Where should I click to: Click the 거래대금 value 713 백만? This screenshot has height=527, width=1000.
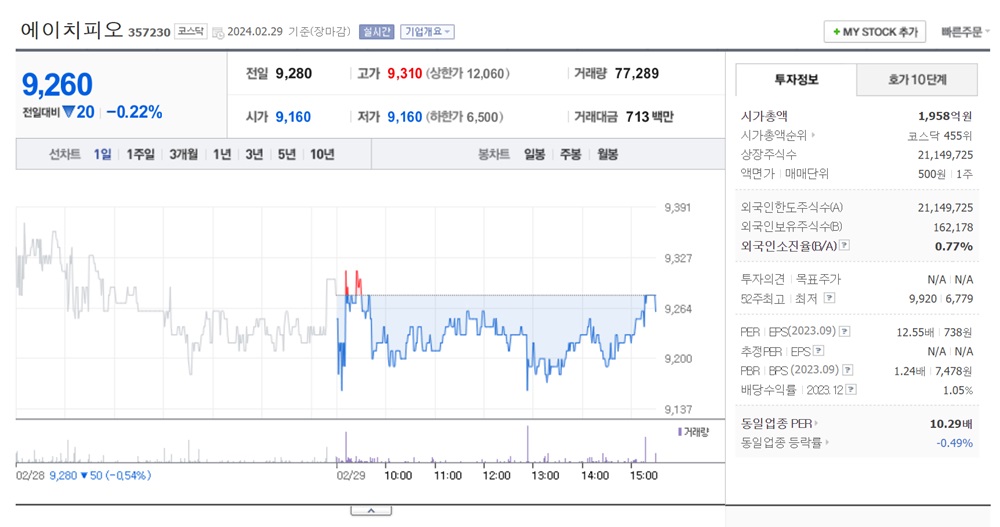tap(649, 117)
